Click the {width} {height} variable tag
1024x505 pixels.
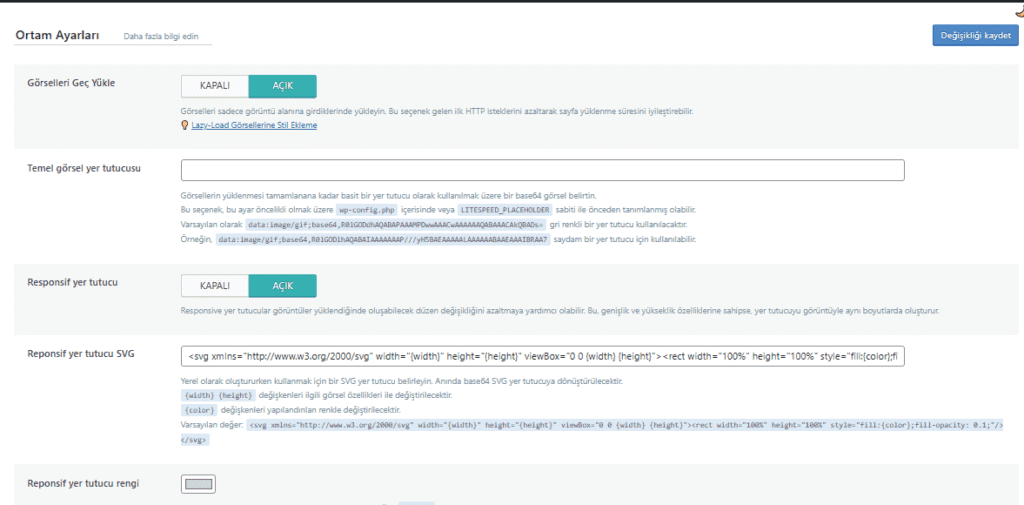point(212,396)
